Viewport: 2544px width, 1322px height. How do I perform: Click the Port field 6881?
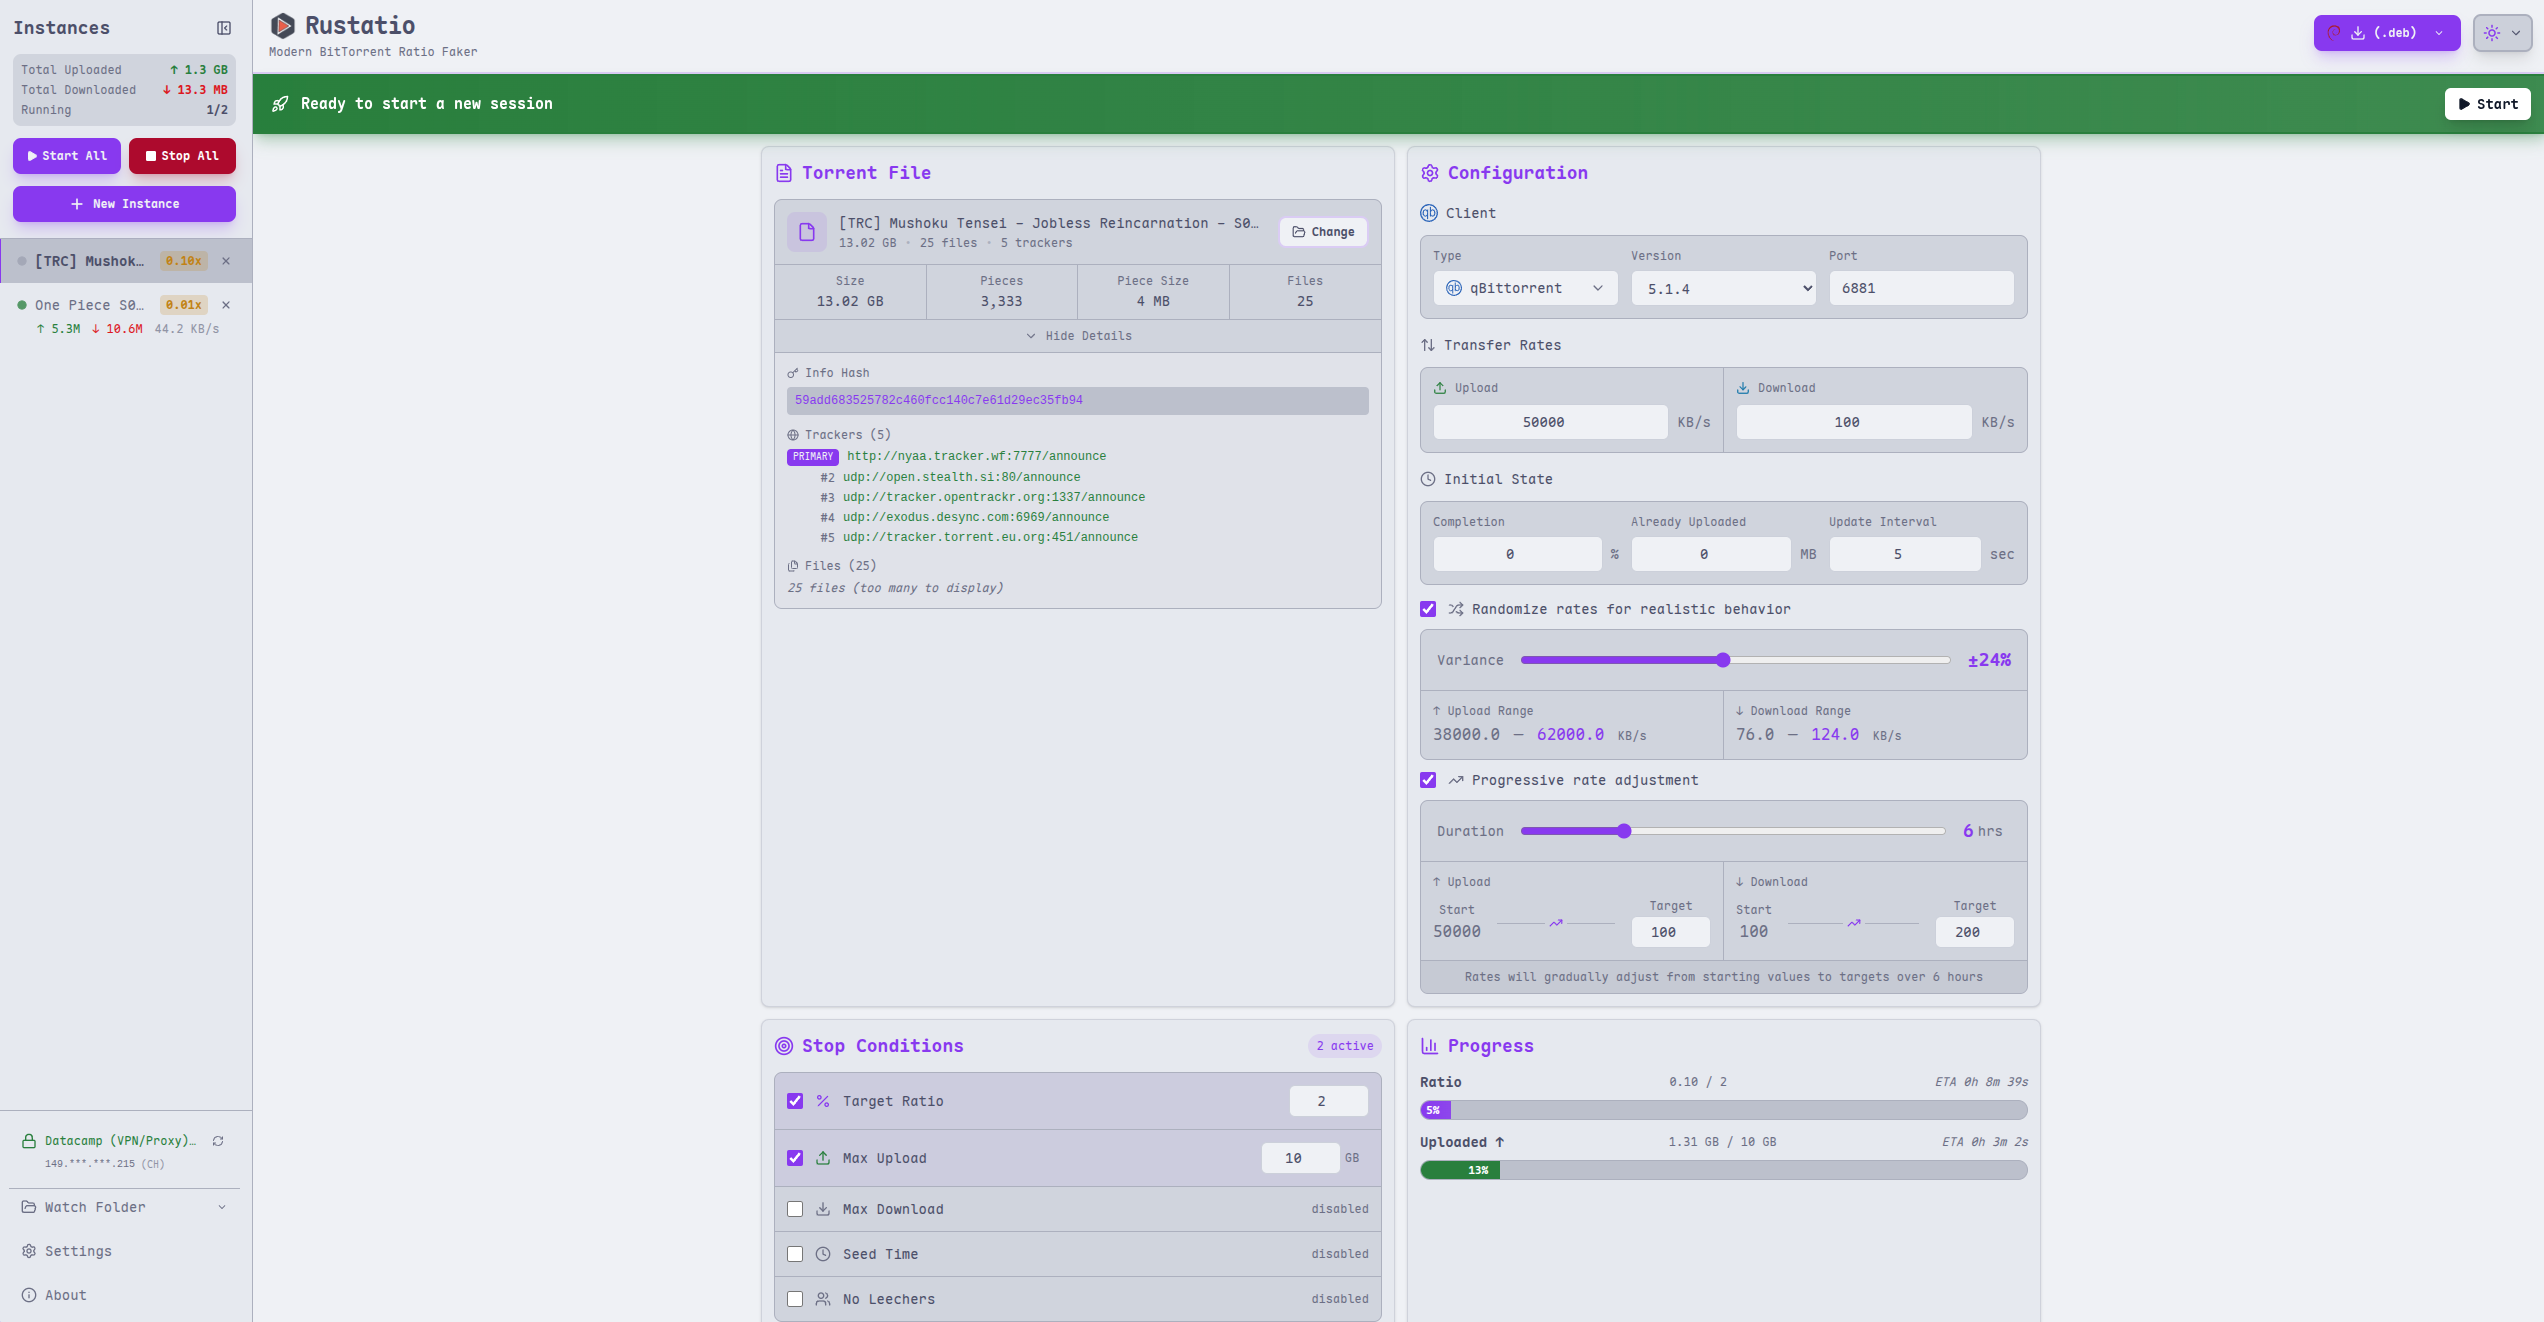(1921, 288)
